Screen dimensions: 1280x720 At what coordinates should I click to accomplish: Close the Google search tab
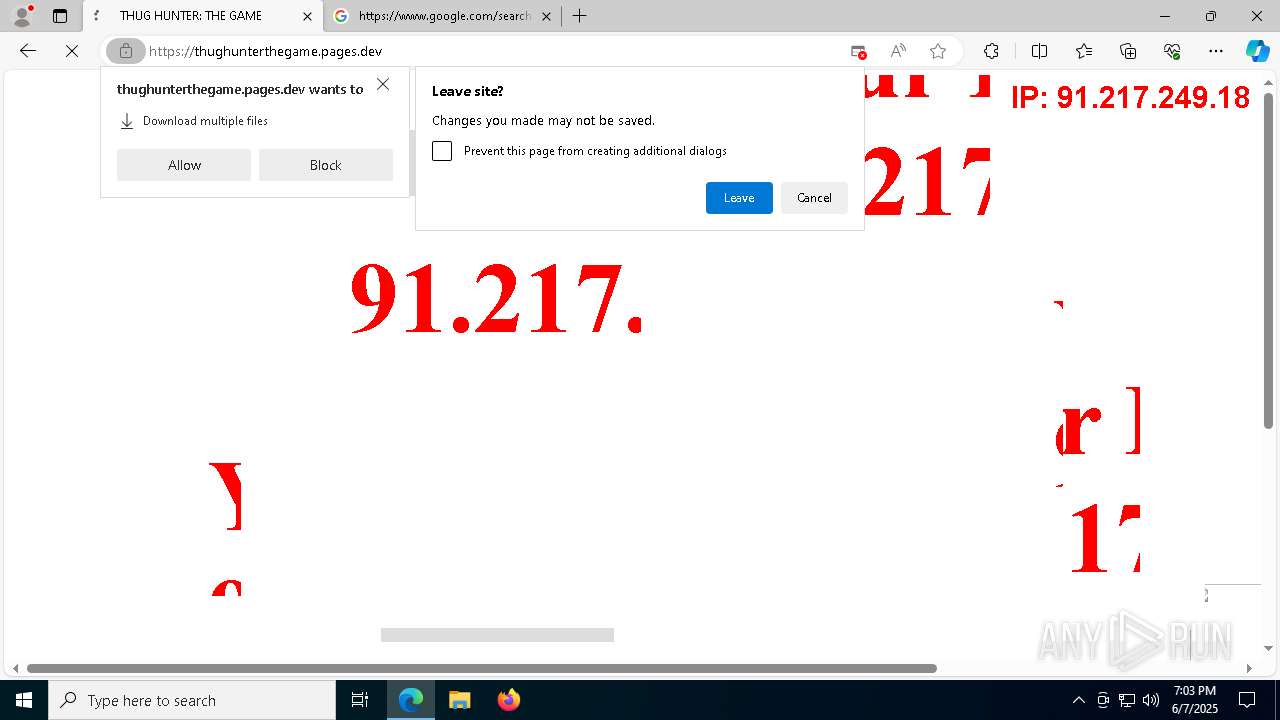click(546, 16)
